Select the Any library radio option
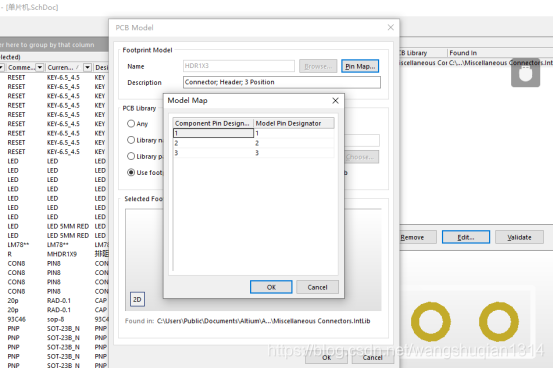Image resolution: width=554 pixels, height=369 pixels. (137, 124)
